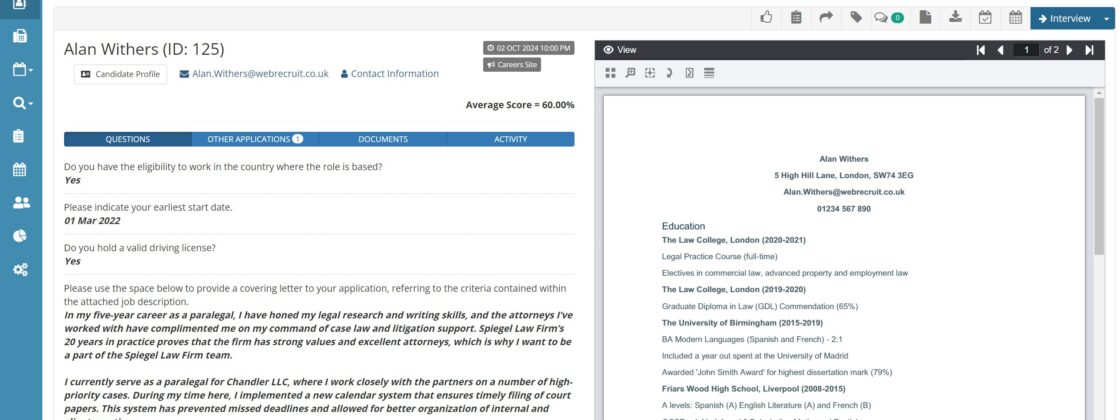Open the people group icon in sidebar
The width and height of the screenshot is (1120, 420).
[x=20, y=203]
